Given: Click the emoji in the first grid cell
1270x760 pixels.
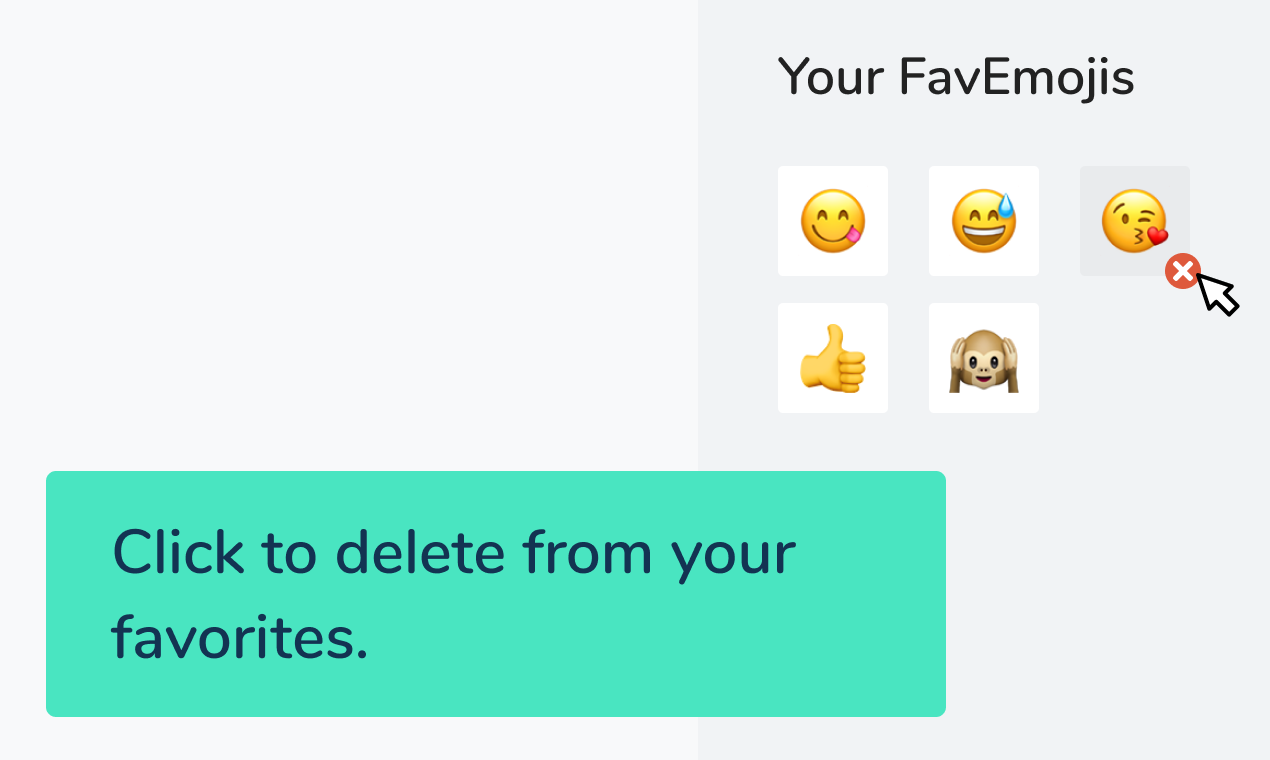Looking at the screenshot, I should coord(833,220).
